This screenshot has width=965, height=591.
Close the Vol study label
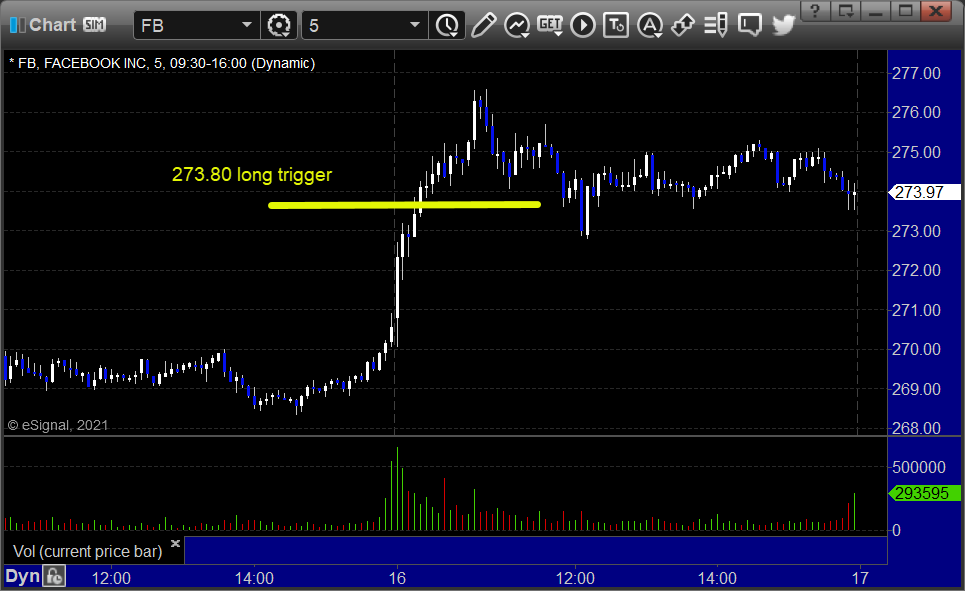pos(175,544)
